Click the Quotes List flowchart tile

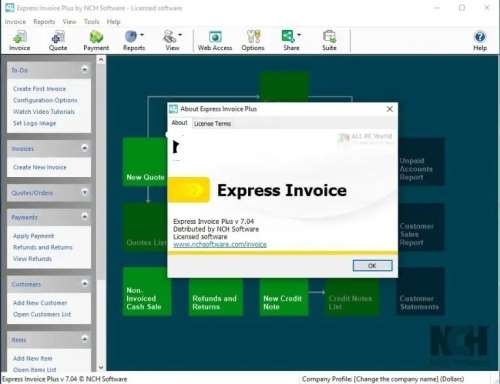[x=145, y=227]
